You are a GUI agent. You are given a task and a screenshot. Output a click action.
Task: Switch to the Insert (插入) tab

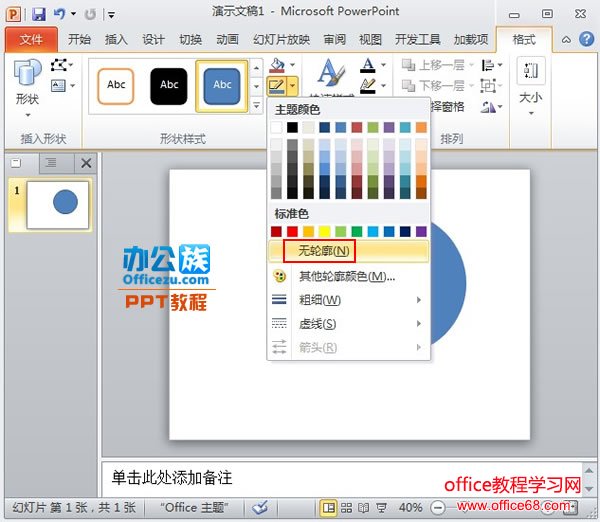[116, 39]
